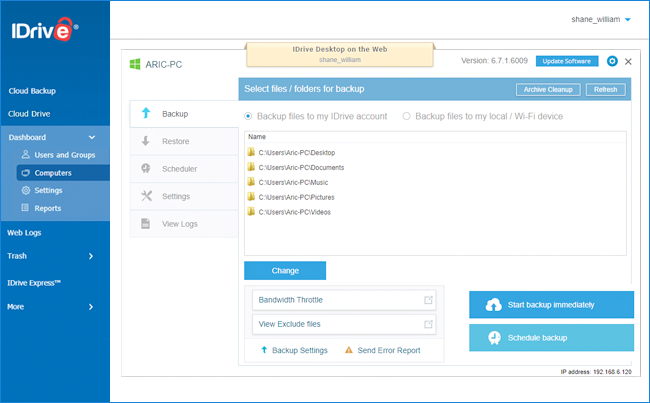
Task: Click the cloud upload icon on Start backup
Action: 493,305
